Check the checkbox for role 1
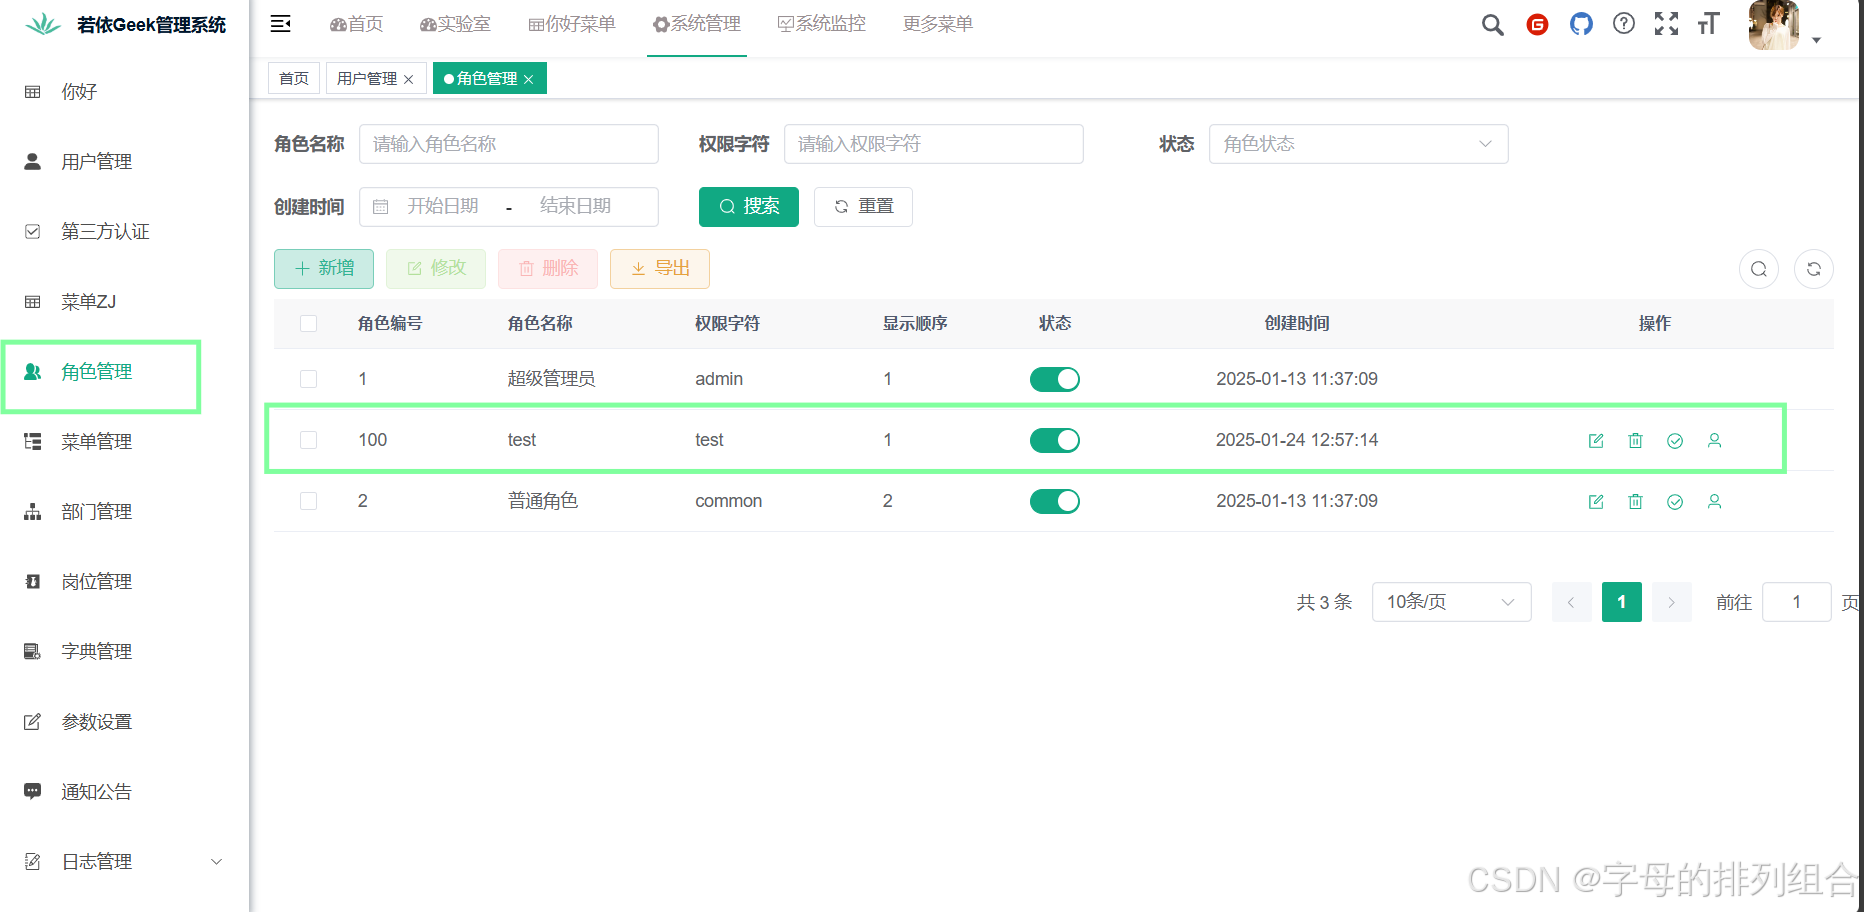The height and width of the screenshot is (912, 1864). tap(308, 379)
